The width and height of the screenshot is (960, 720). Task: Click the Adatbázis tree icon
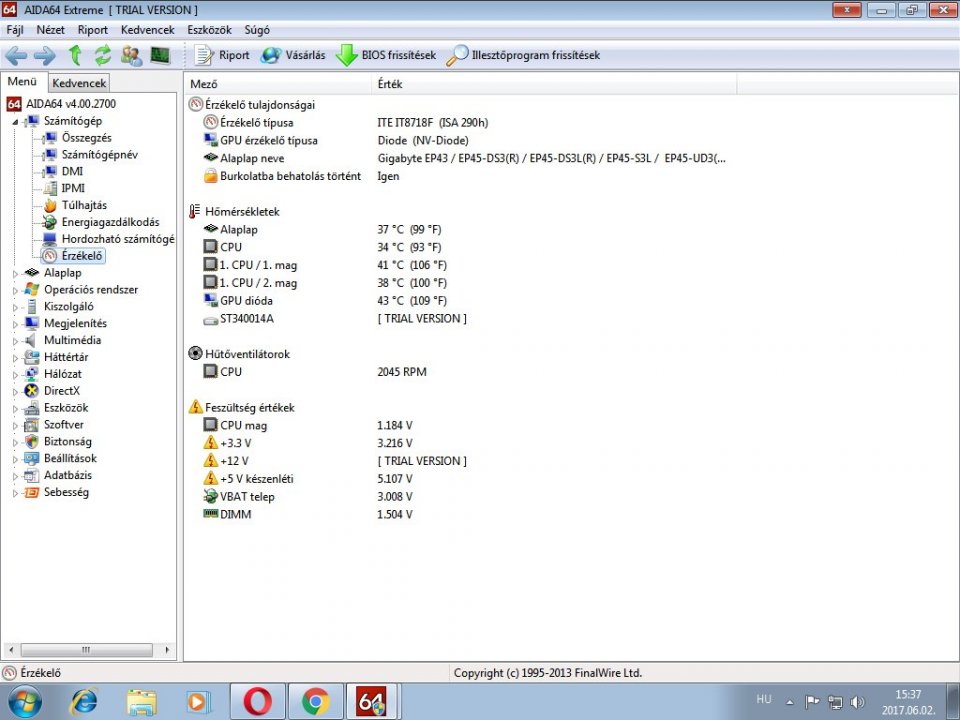(31, 475)
